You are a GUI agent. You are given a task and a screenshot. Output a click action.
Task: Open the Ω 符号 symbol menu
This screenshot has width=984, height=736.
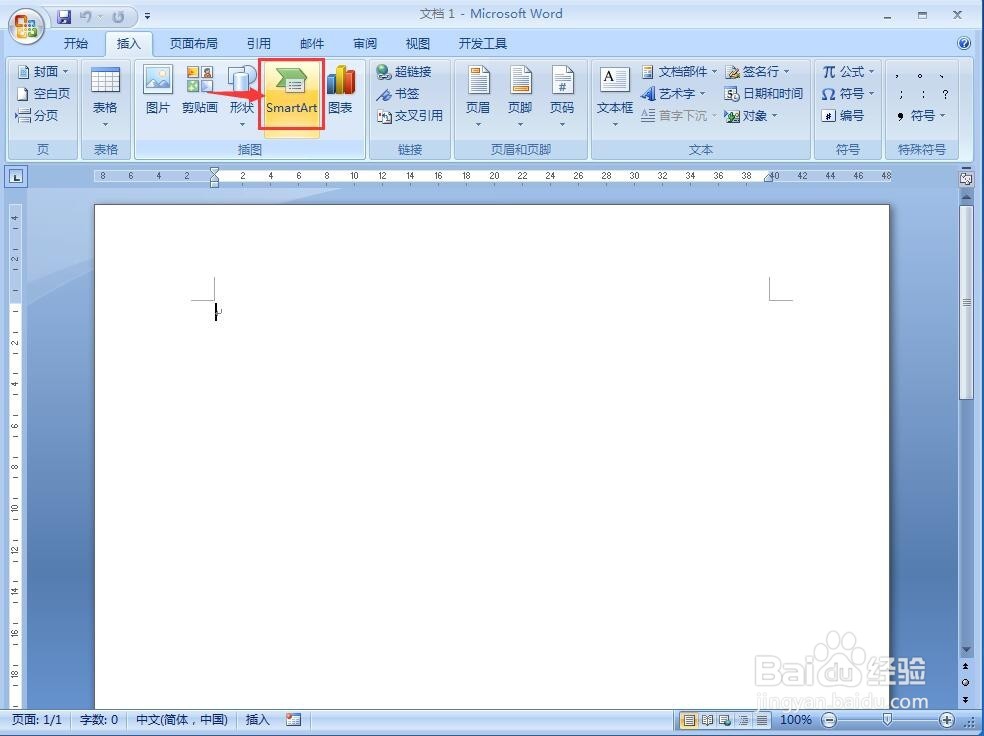coord(848,93)
